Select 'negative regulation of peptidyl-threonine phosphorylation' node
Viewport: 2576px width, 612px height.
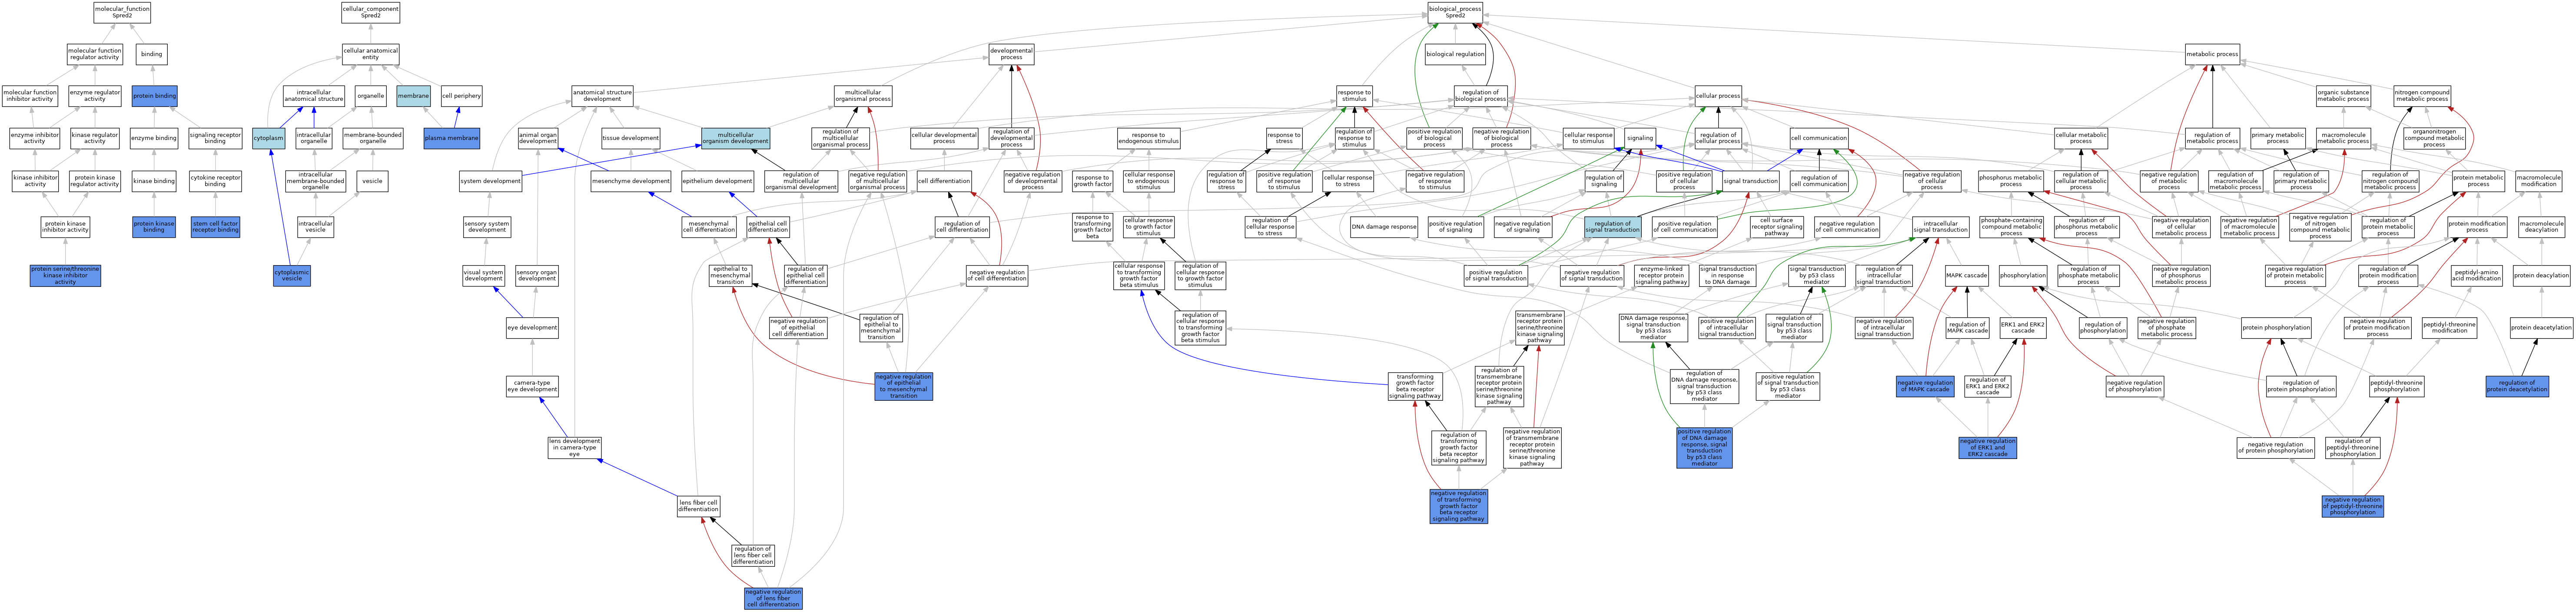pos(2352,506)
